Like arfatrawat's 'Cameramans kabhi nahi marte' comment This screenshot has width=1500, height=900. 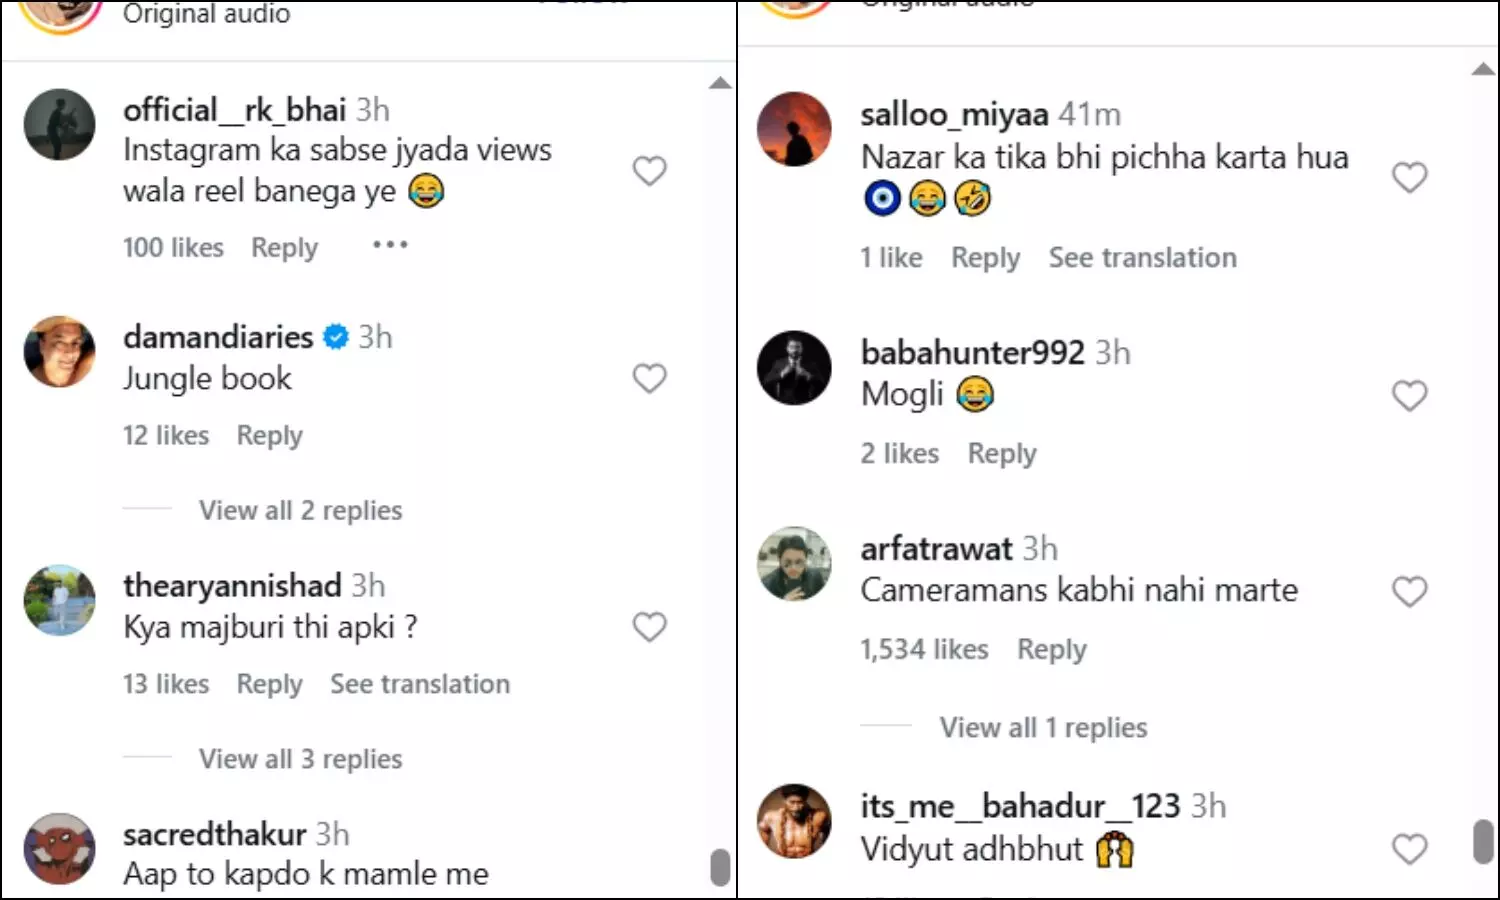click(1409, 592)
